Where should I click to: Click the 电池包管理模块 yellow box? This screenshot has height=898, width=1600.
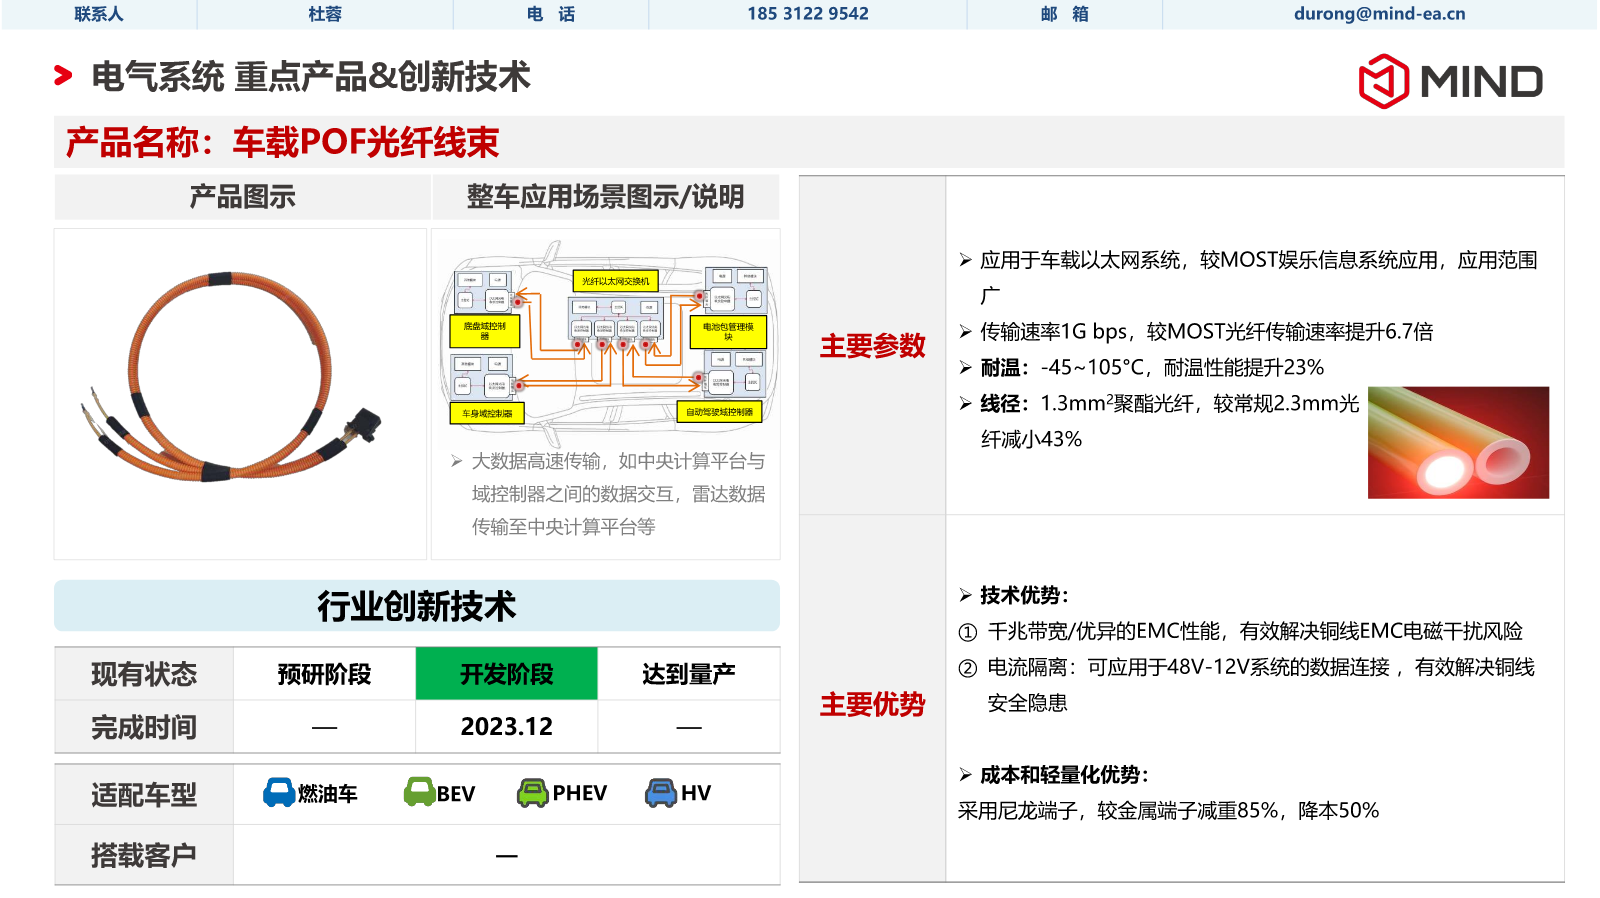pos(728,332)
